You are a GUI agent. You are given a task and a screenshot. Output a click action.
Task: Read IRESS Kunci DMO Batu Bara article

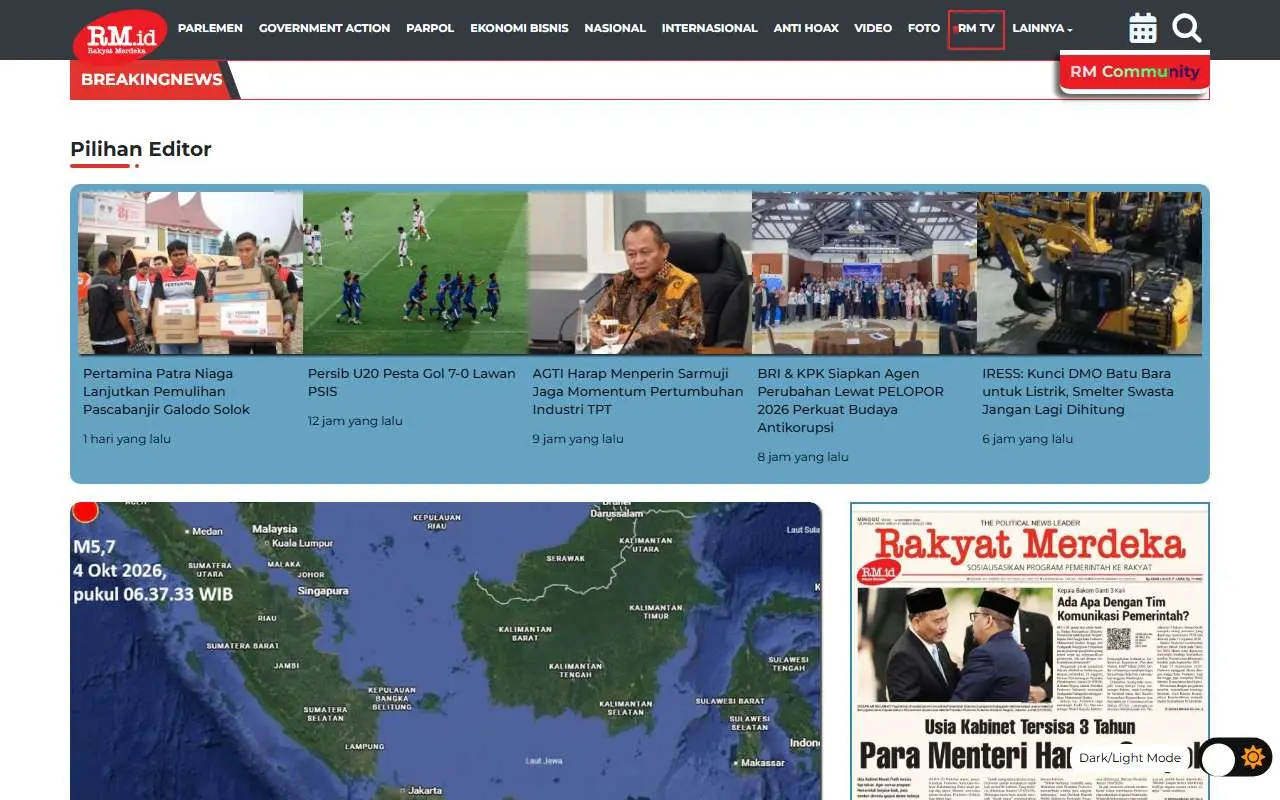click(1078, 391)
